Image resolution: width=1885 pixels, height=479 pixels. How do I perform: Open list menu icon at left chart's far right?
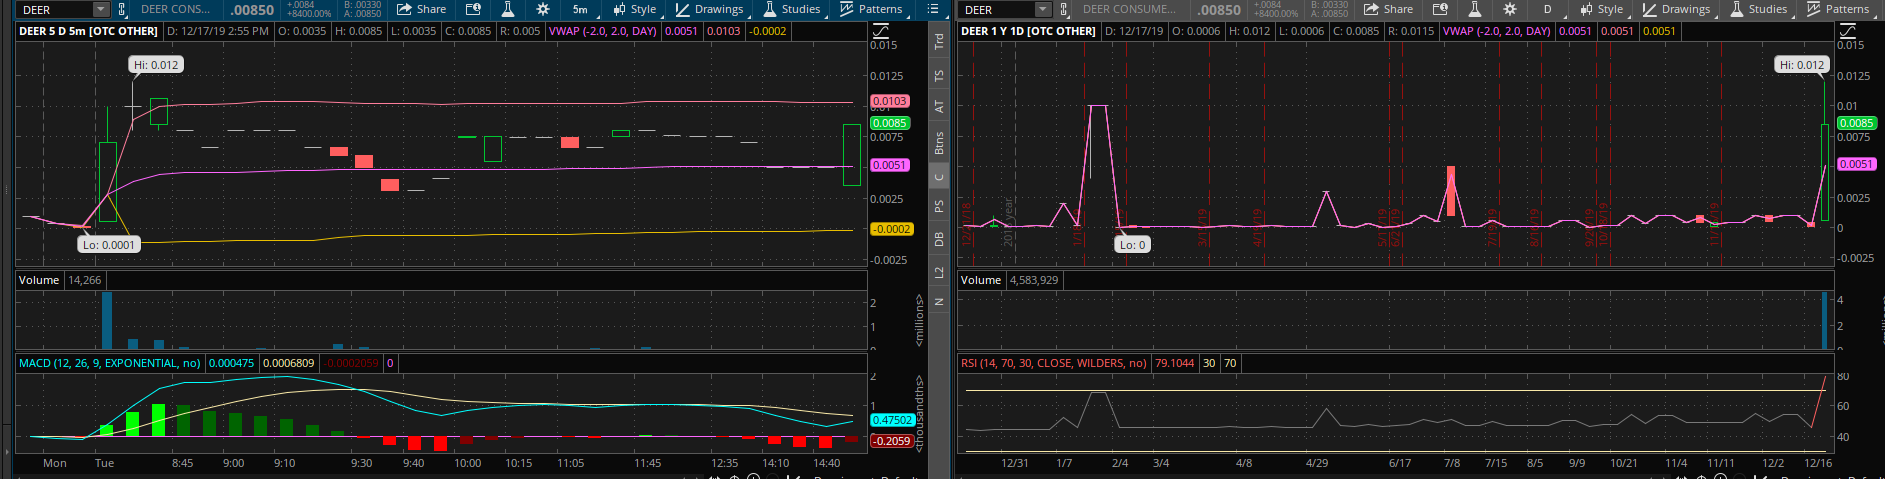coord(933,9)
